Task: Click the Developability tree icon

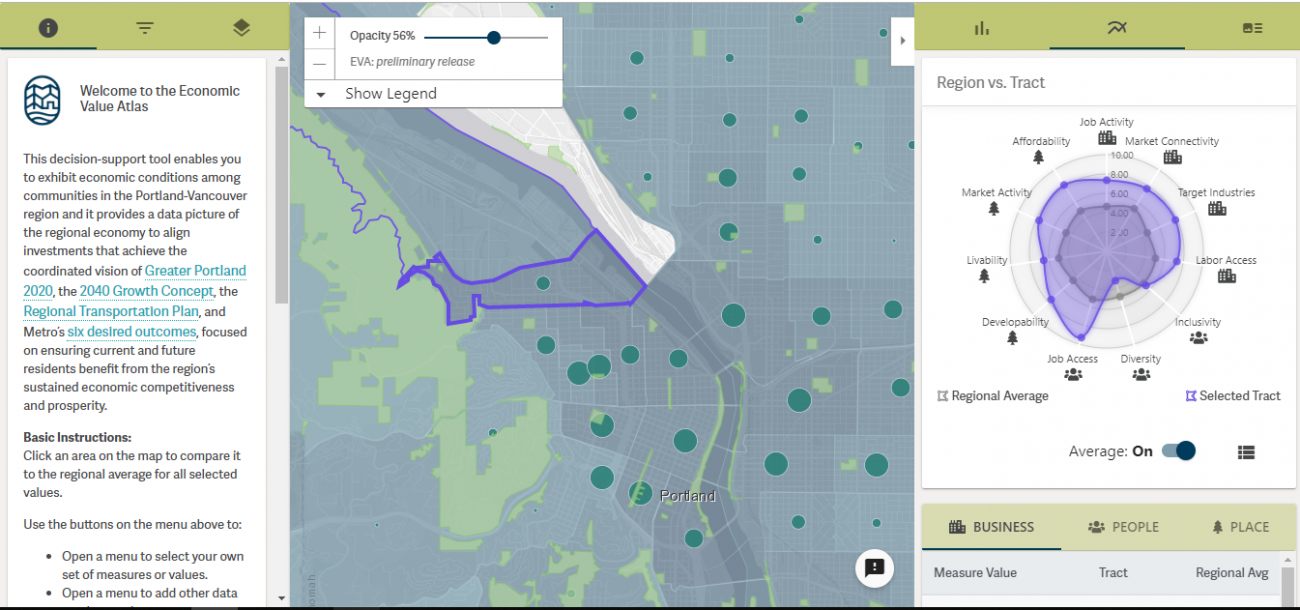Action: [x=1012, y=338]
